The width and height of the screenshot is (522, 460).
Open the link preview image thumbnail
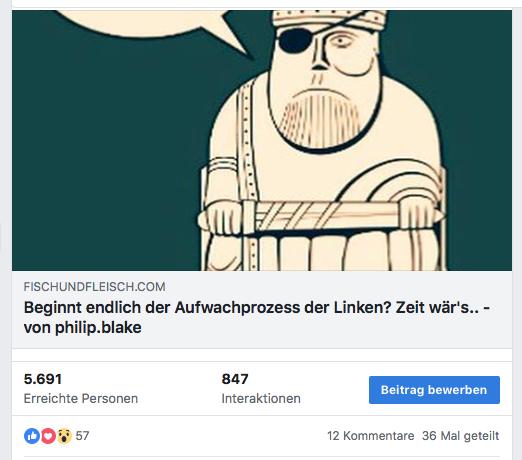click(262, 140)
